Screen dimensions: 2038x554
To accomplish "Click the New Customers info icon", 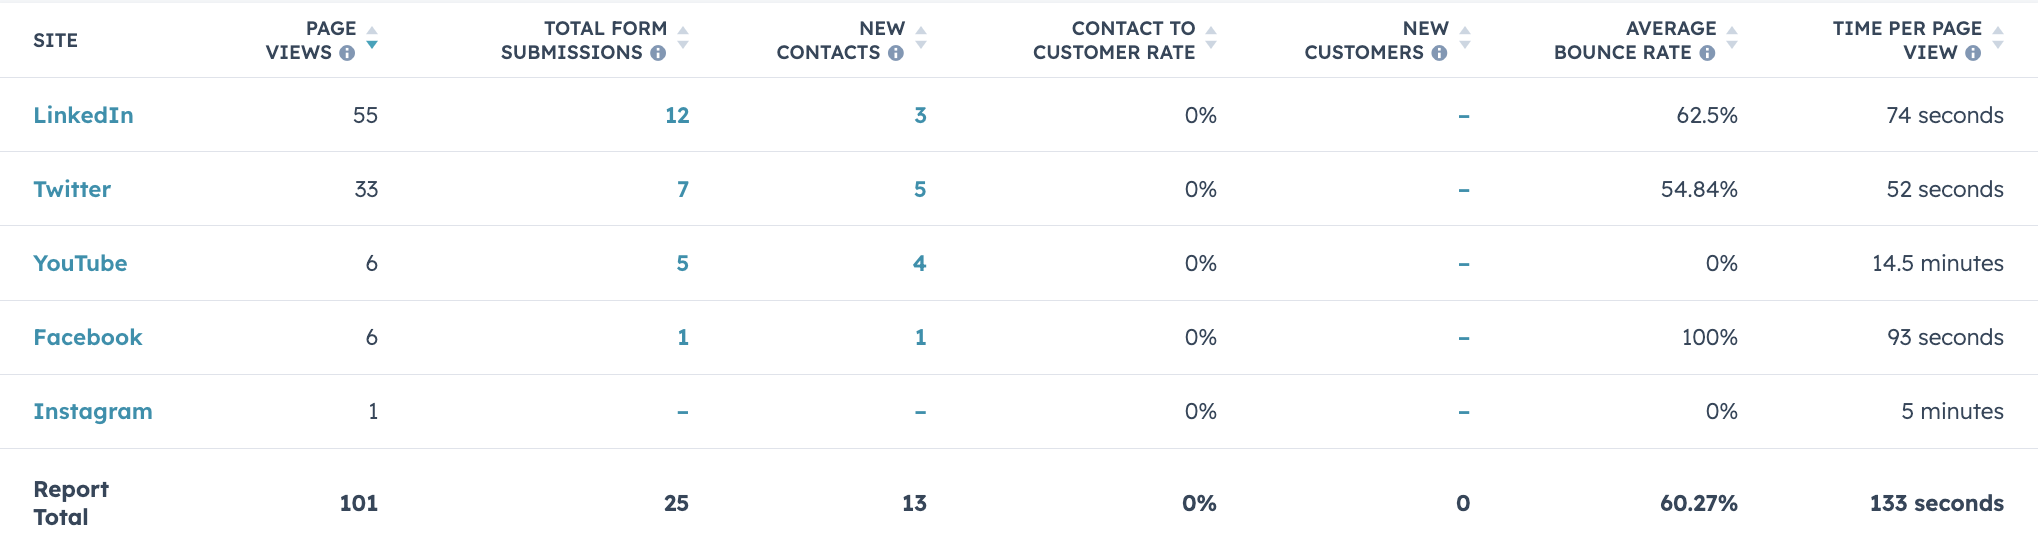I will [x=1439, y=53].
